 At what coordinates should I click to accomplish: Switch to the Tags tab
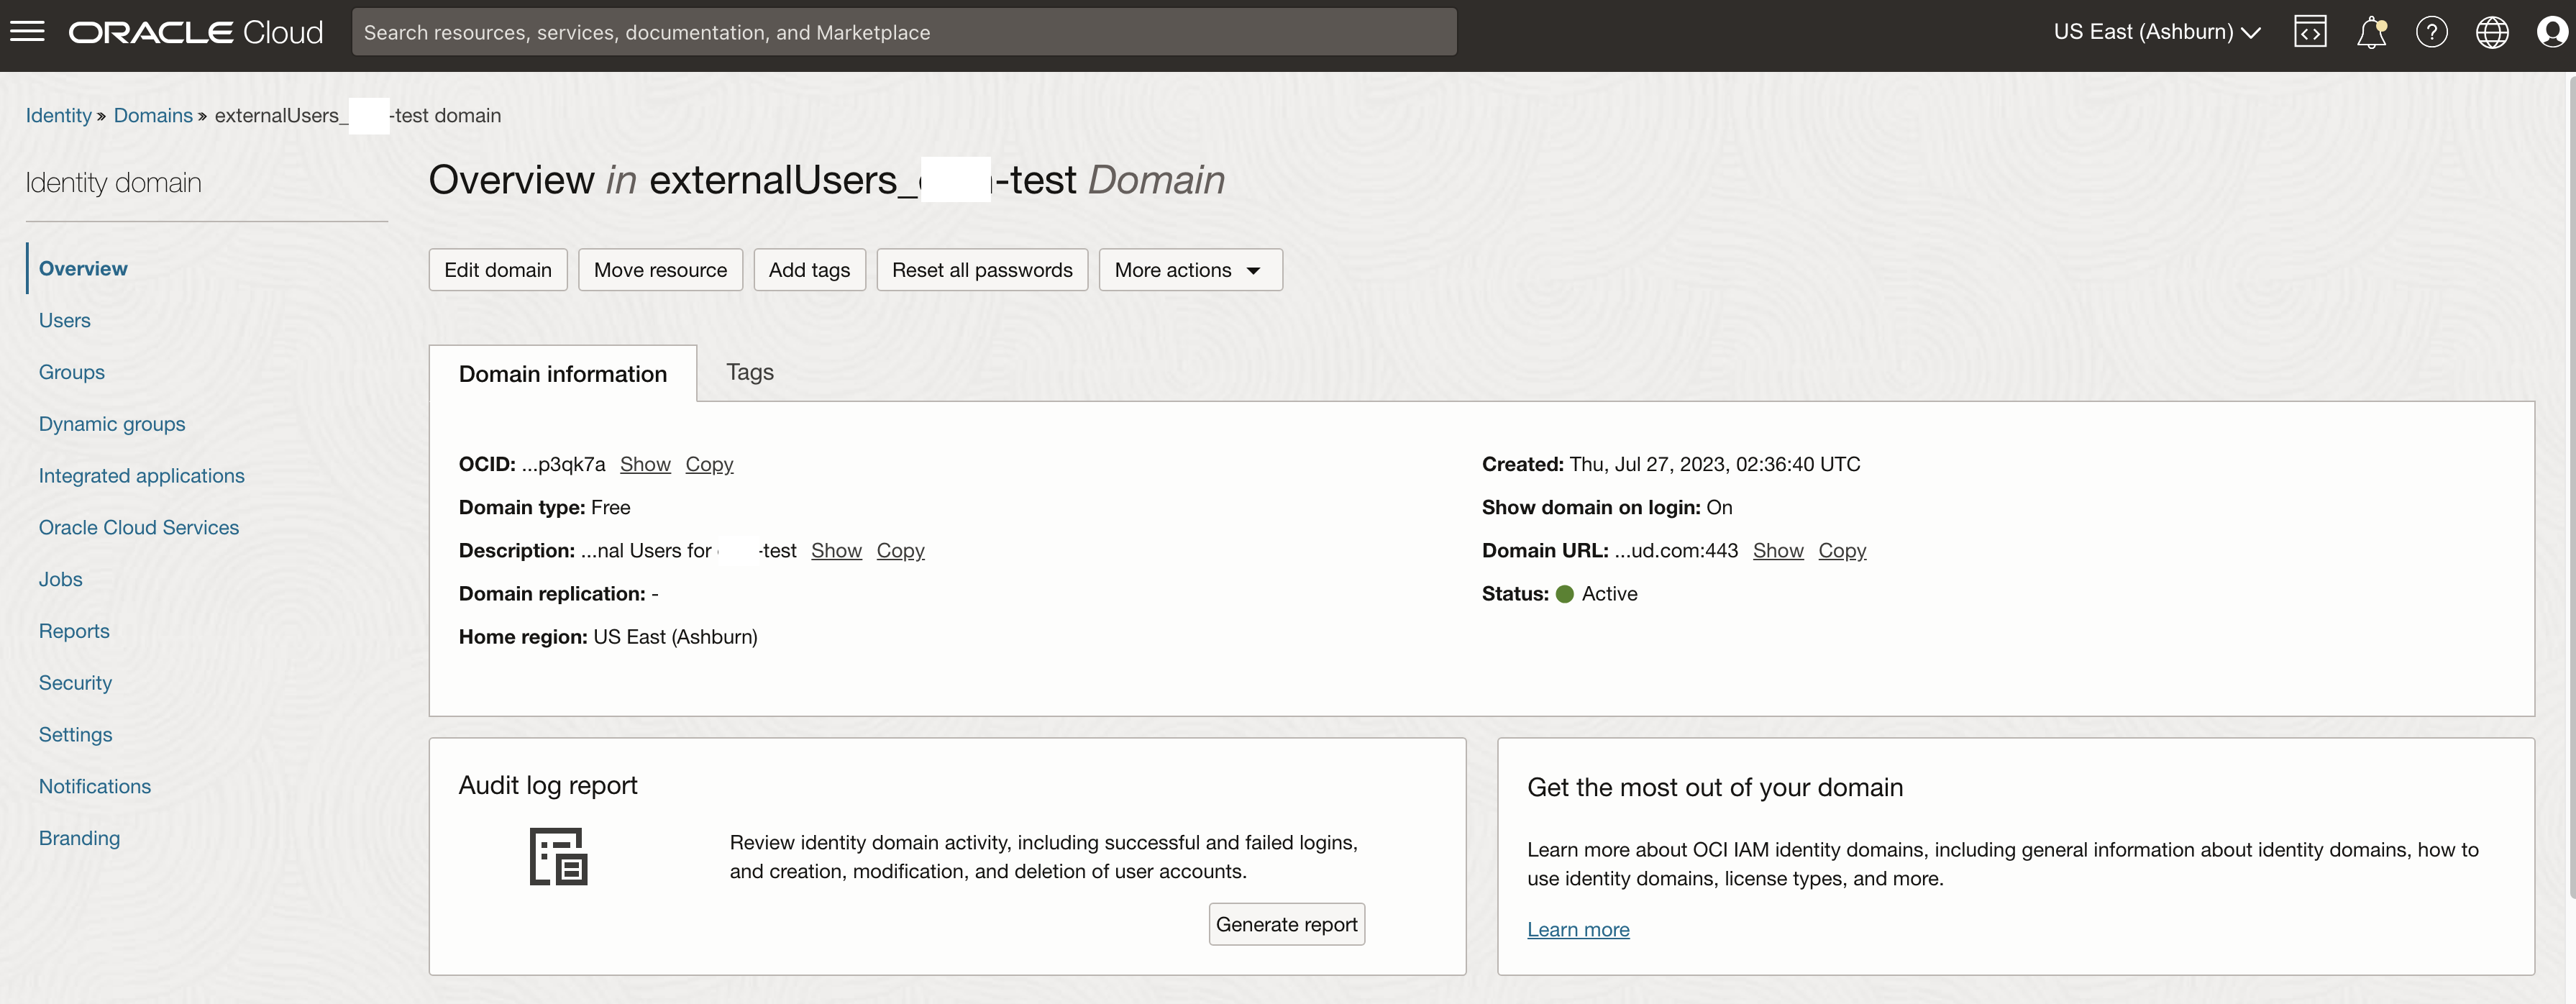750,372
